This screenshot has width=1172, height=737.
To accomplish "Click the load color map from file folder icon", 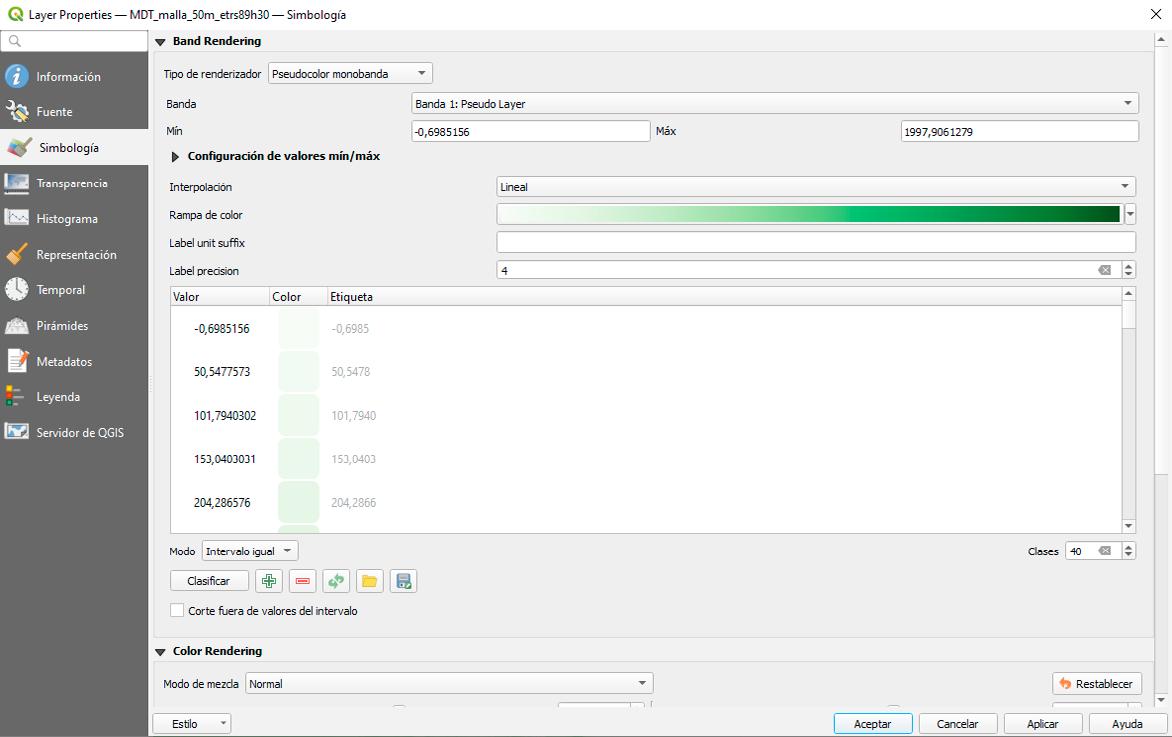I will (369, 581).
